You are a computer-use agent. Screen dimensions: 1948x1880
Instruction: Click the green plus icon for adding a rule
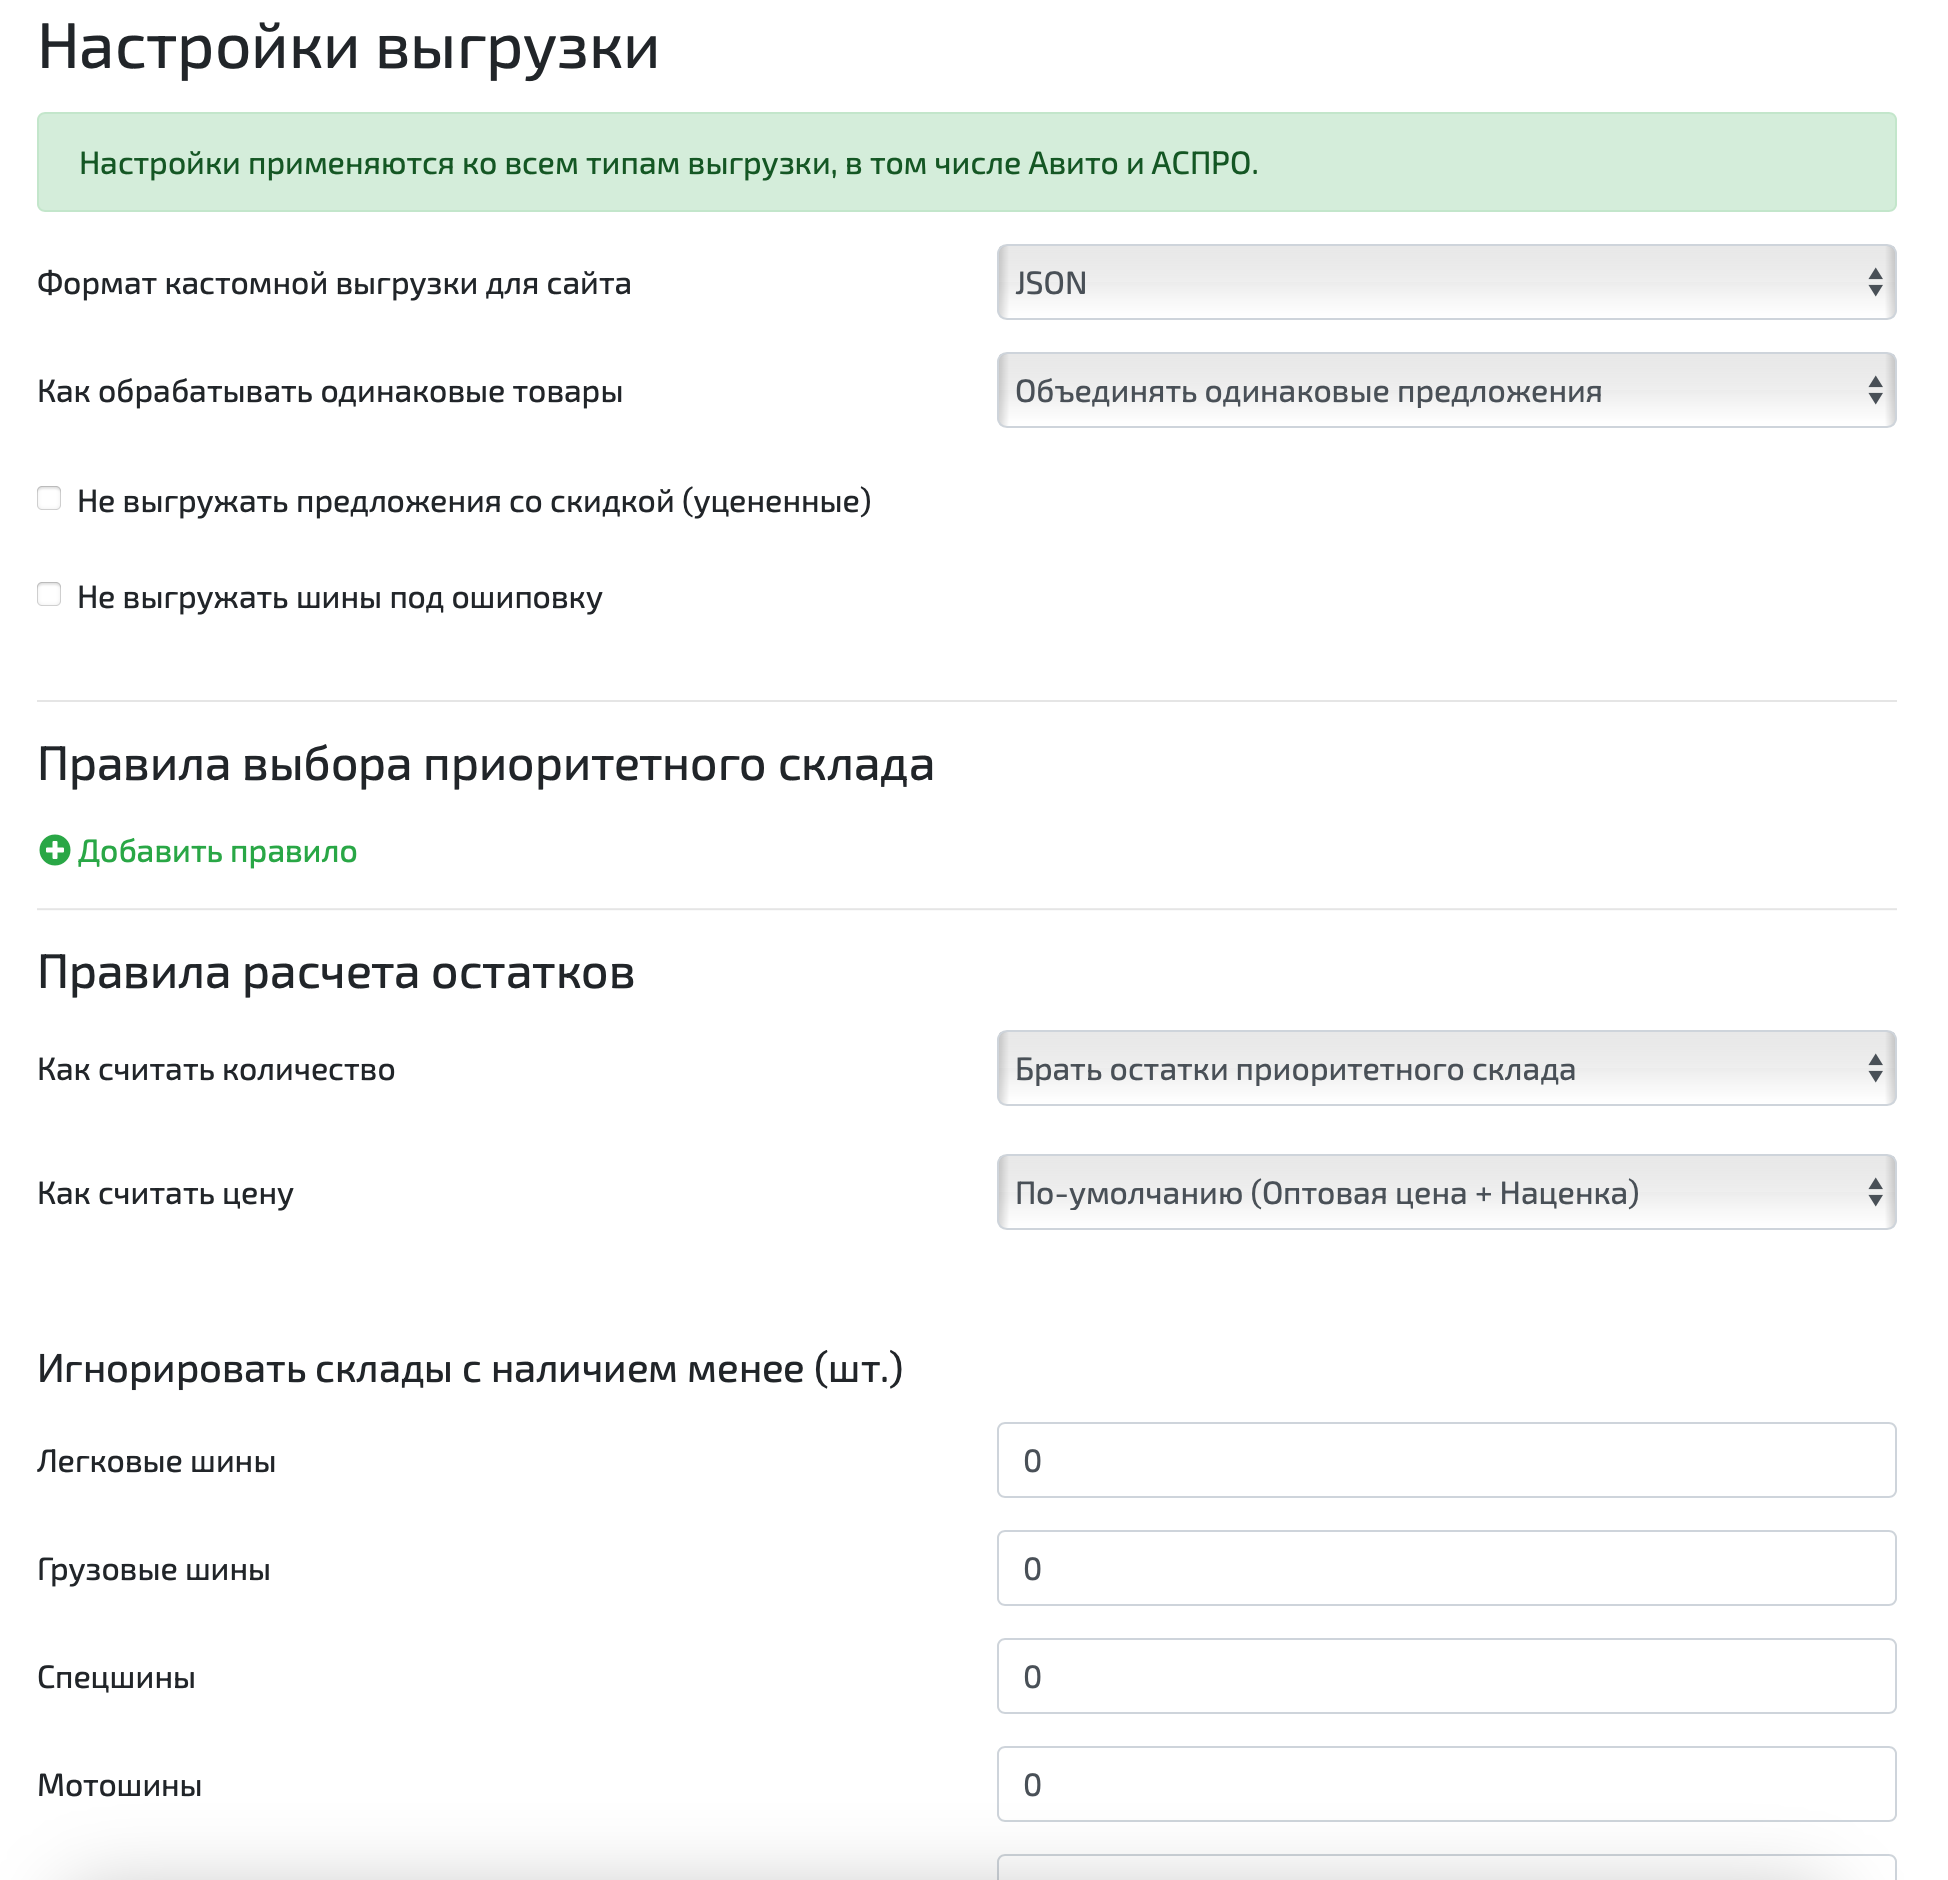point(54,851)
